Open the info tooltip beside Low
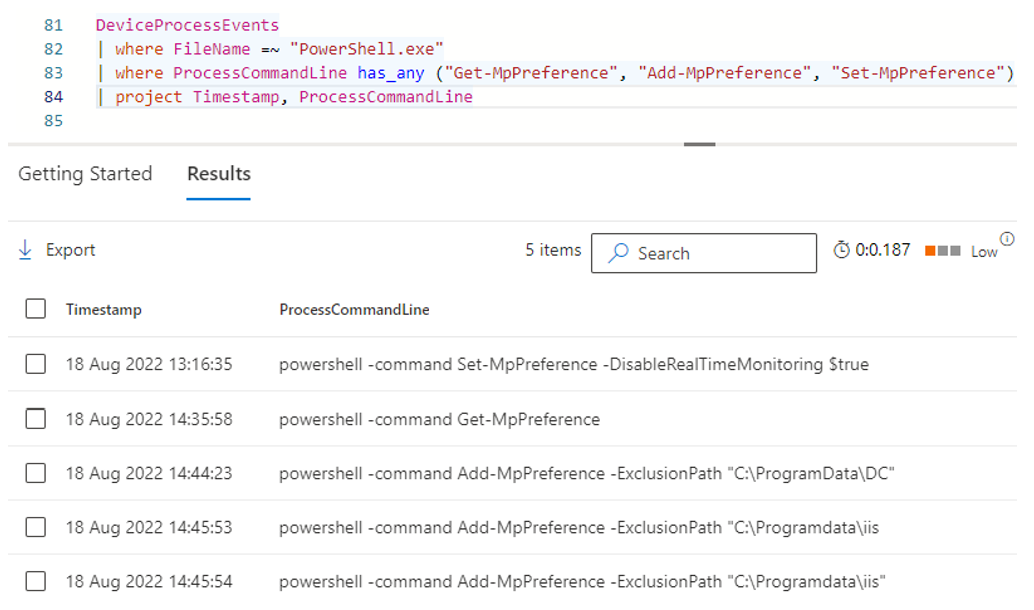Viewport: 1034px width, 610px height. pos(1007,240)
